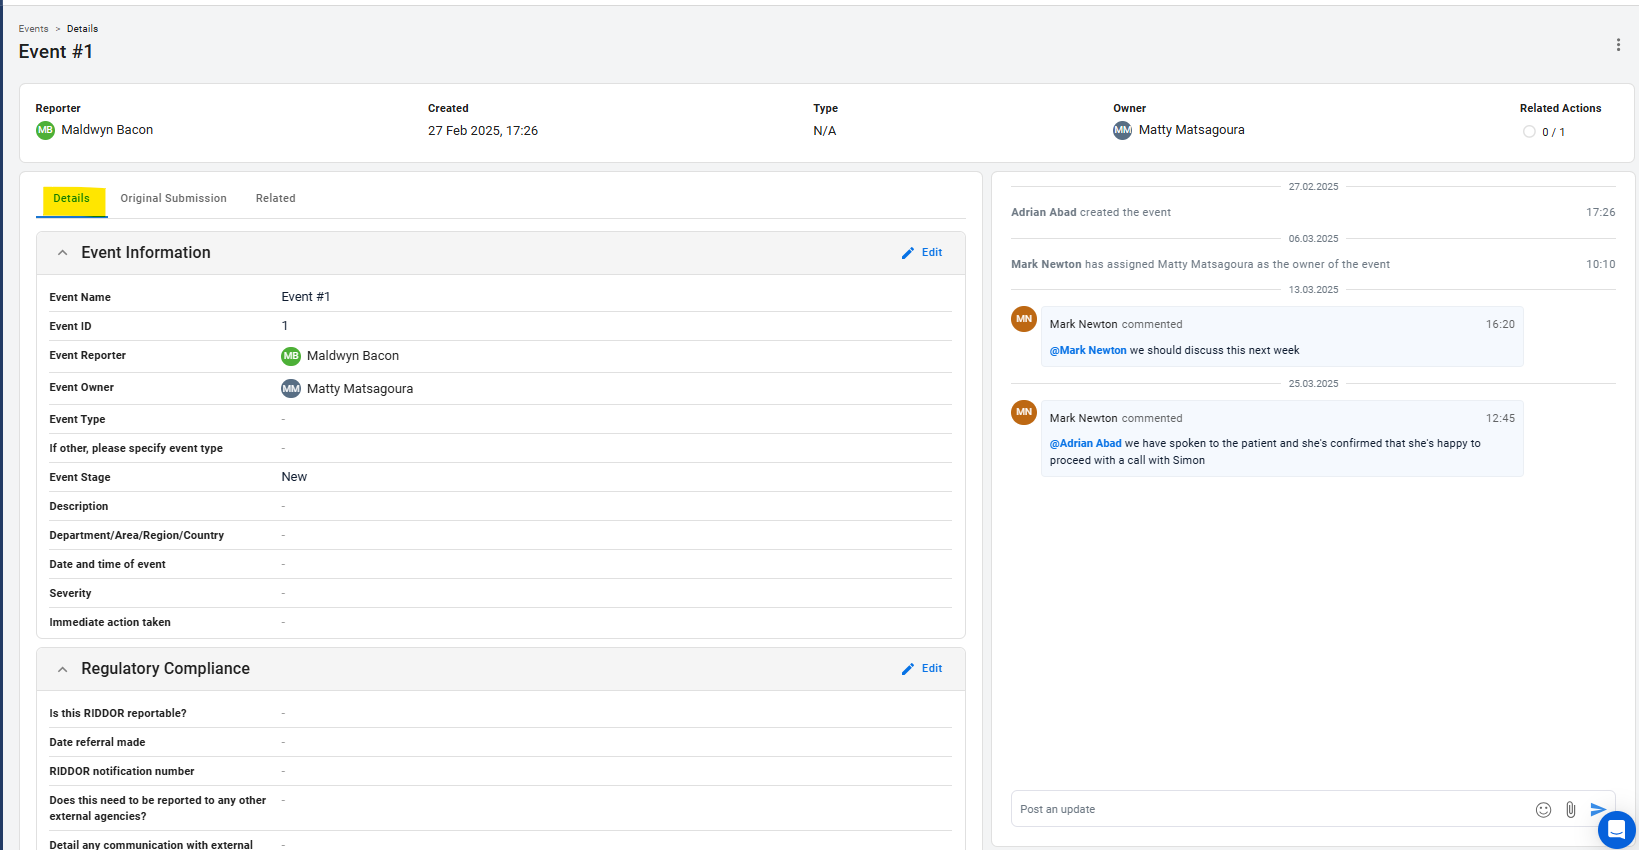Viewport: 1639px width, 850px height.
Task: Collapse the Event Information section
Action: (x=62, y=253)
